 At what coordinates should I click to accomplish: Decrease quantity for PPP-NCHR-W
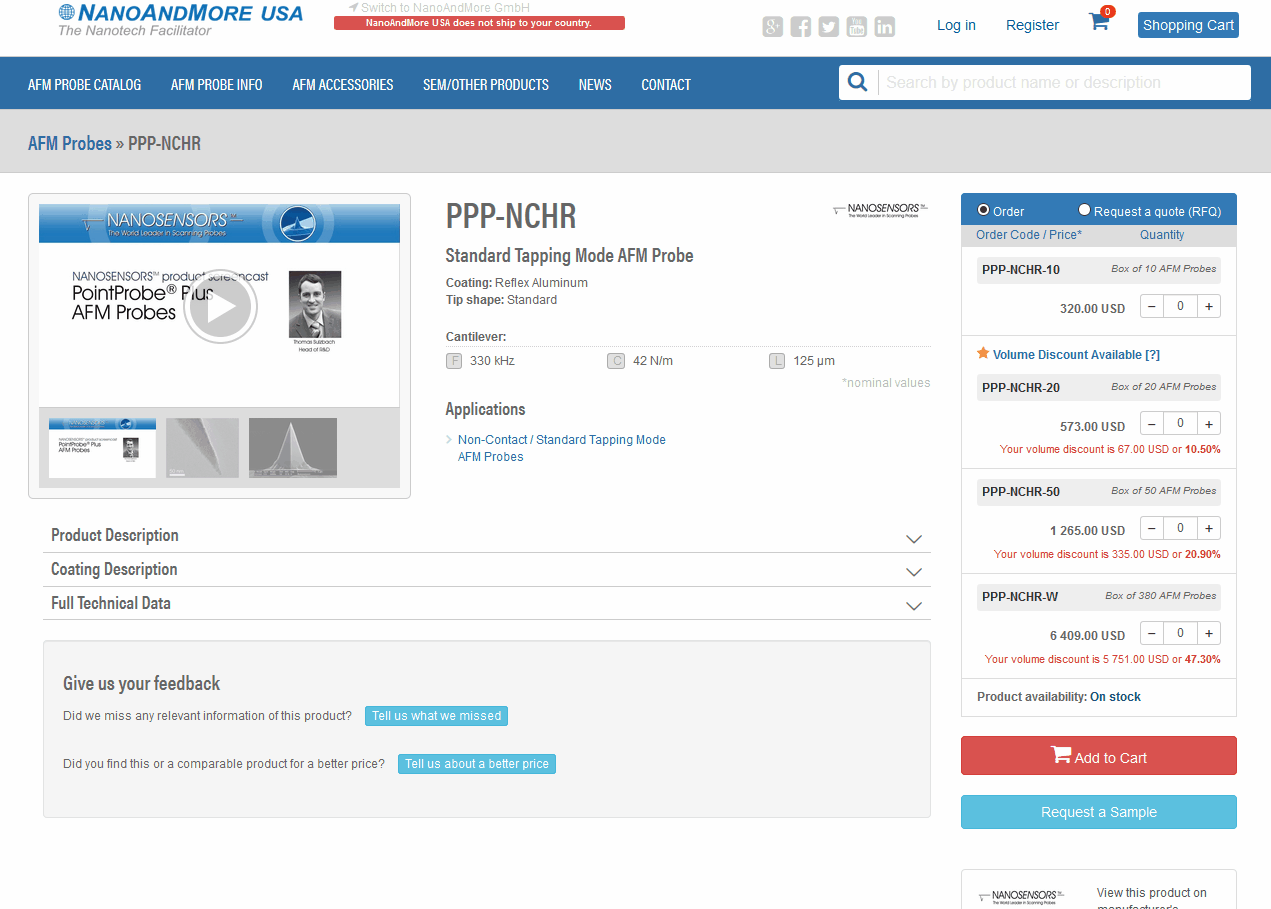tap(1152, 633)
